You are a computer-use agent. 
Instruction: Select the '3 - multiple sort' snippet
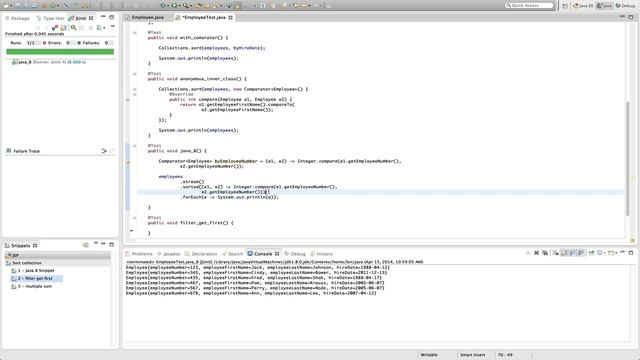click(31, 287)
